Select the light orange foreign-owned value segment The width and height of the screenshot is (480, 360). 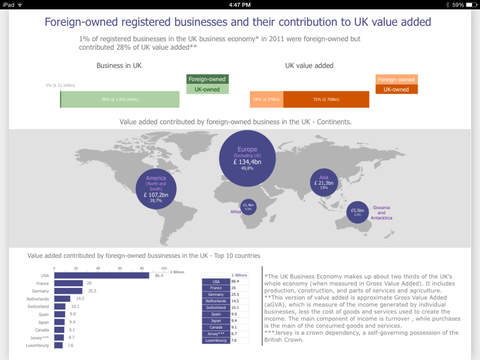point(267,99)
